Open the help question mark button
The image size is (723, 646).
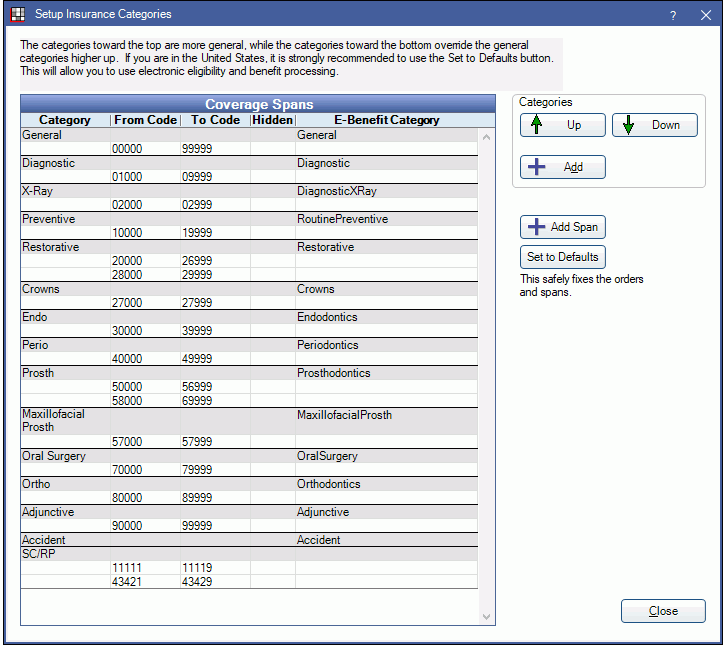tap(673, 15)
